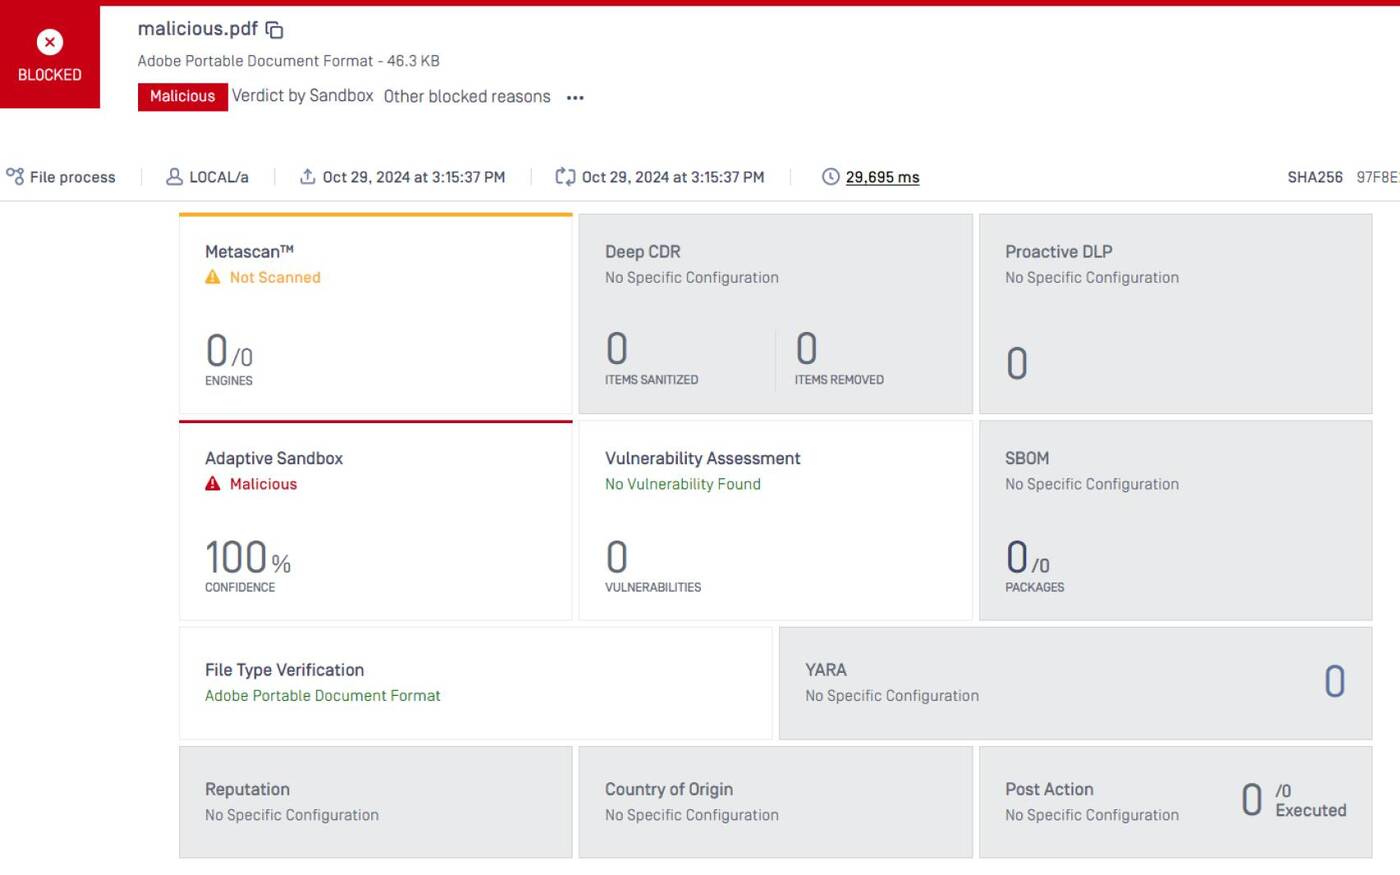1400x875 pixels.
Task: Copy the malicious.pdf filename icon
Action: [x=274, y=30]
